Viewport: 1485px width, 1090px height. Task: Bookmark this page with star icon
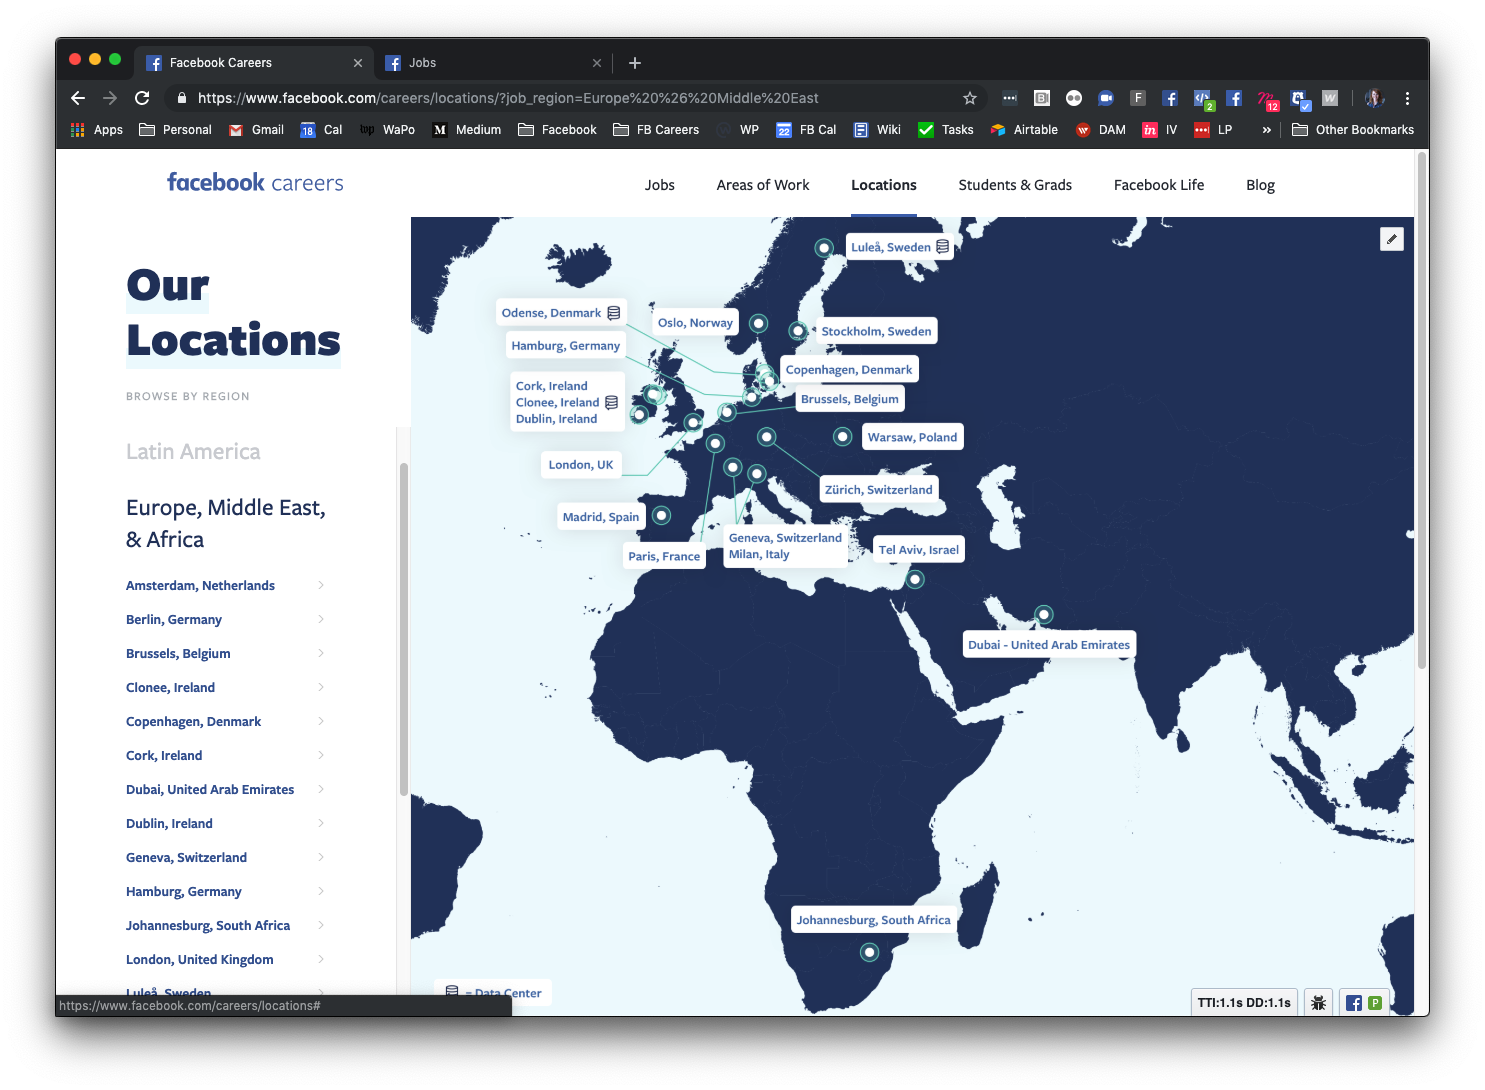pos(969,98)
